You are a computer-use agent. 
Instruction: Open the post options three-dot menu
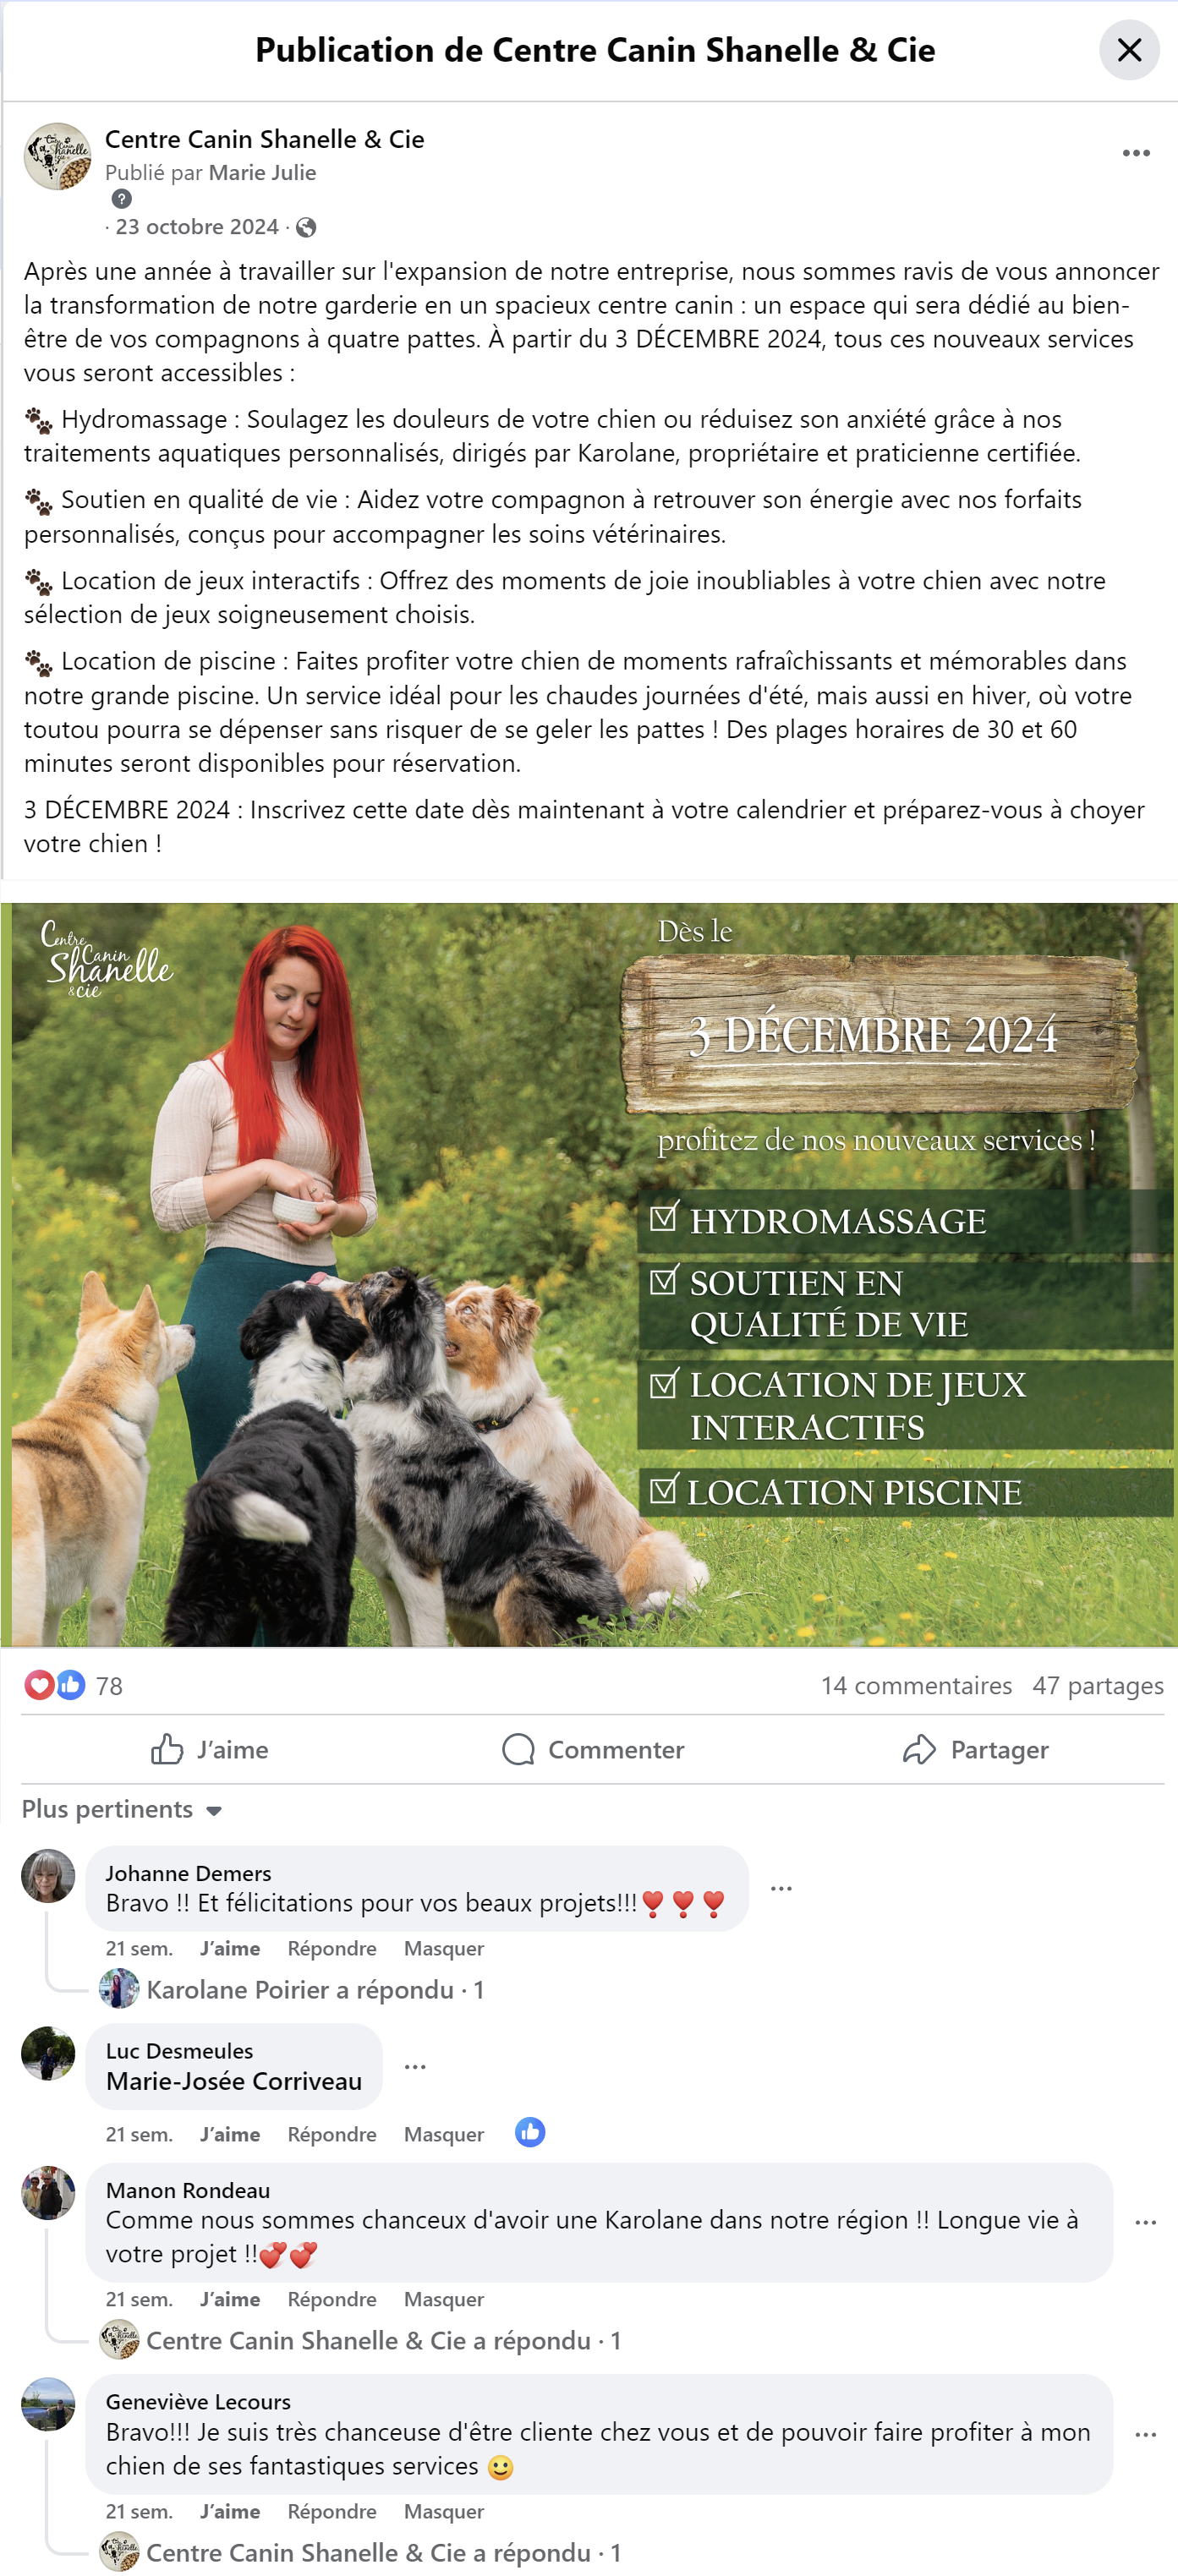point(1135,153)
